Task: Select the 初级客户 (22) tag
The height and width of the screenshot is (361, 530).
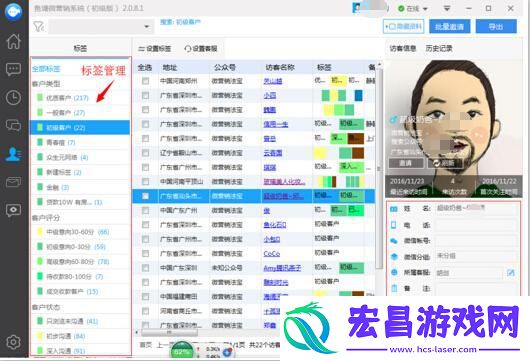Action: tap(80, 128)
